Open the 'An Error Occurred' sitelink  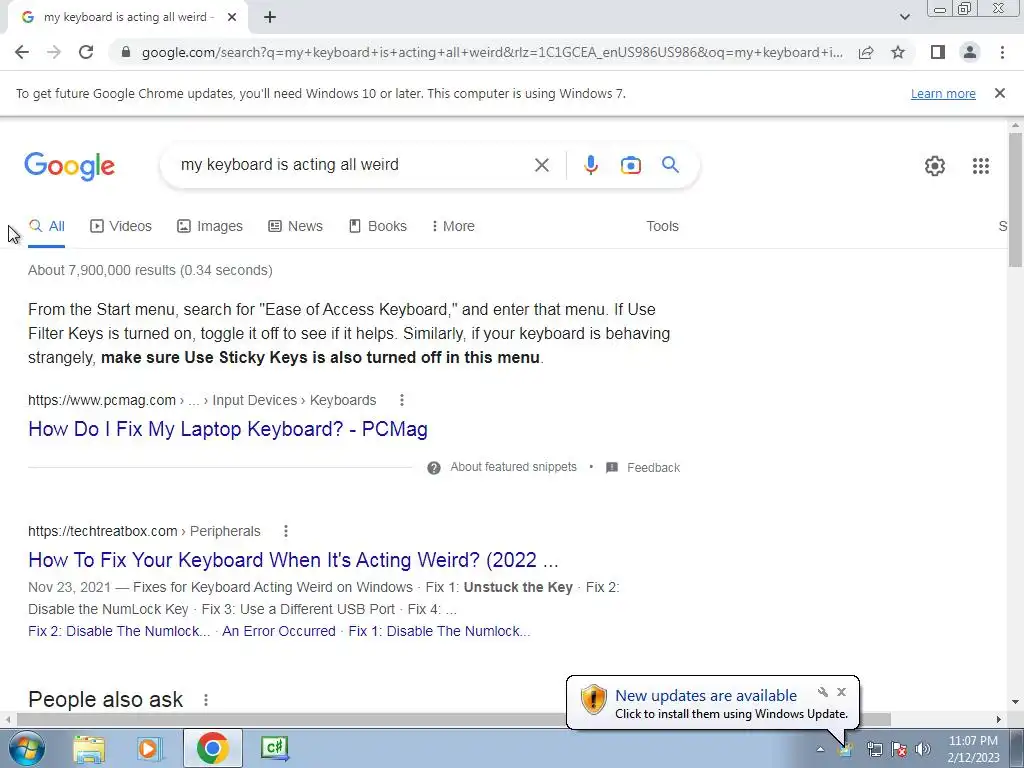click(279, 632)
